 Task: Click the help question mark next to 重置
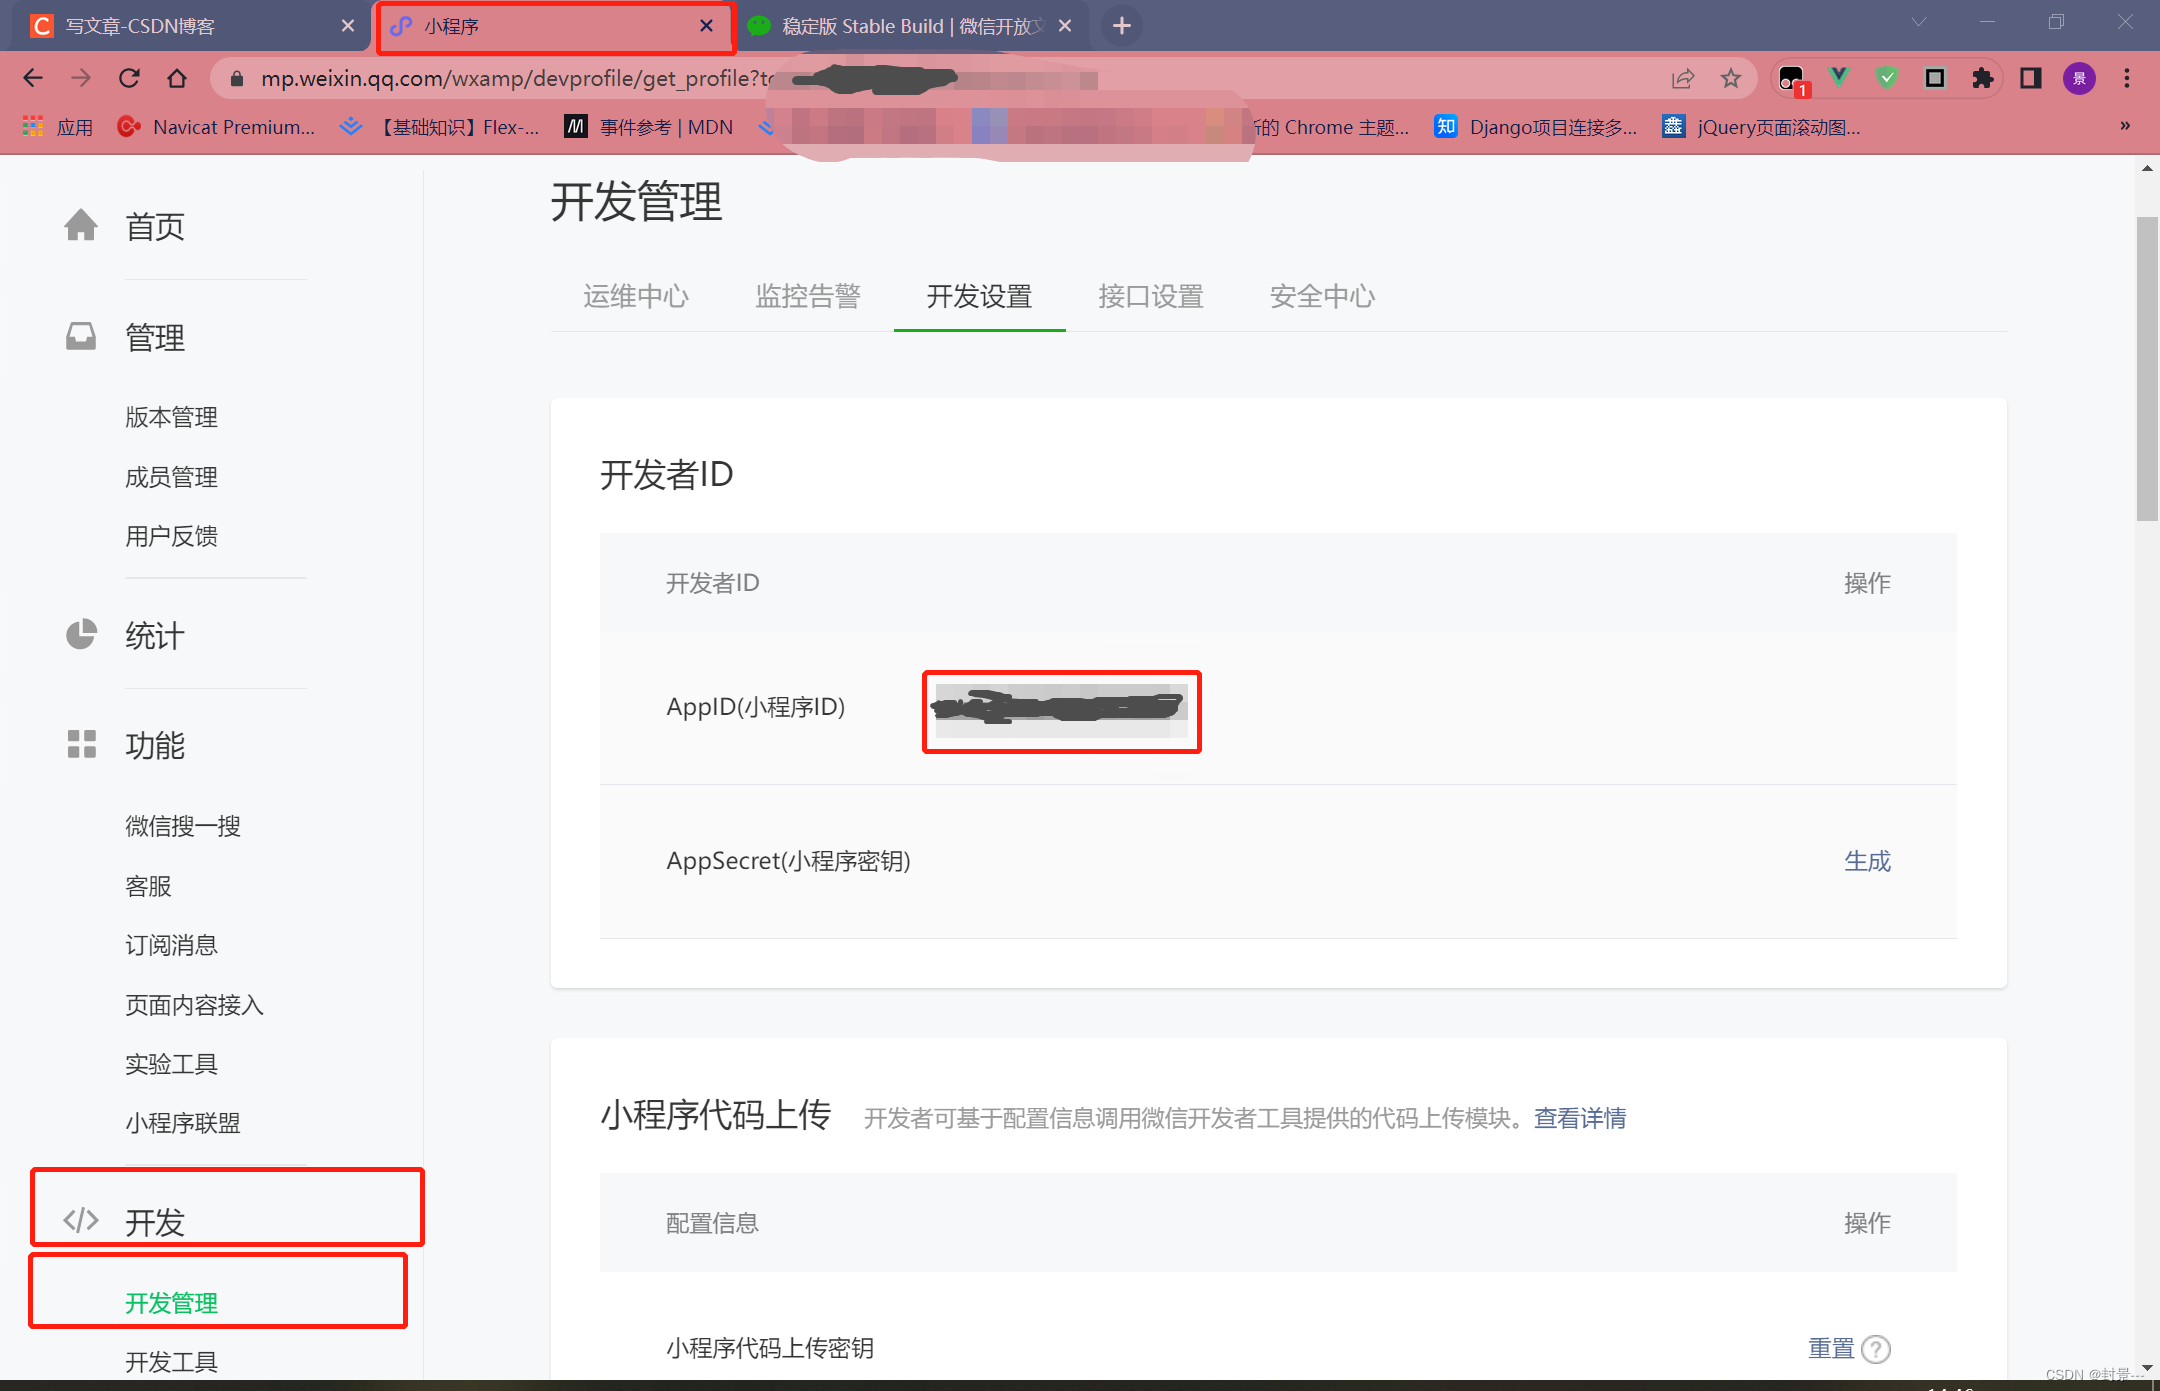(1877, 1349)
